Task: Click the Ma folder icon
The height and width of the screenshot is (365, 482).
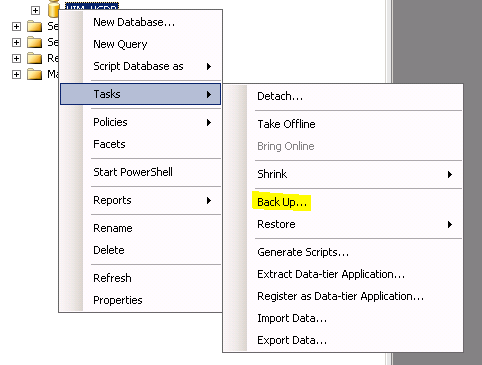Action: coord(35,74)
